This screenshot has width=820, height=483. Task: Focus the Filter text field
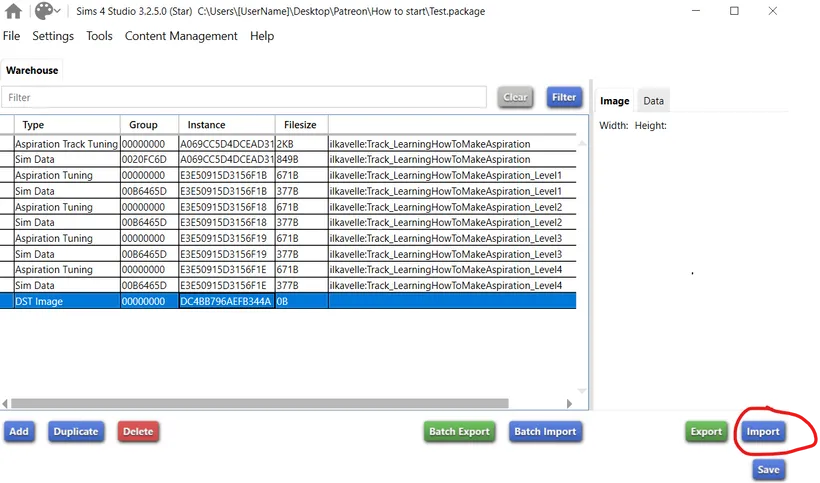[244, 98]
